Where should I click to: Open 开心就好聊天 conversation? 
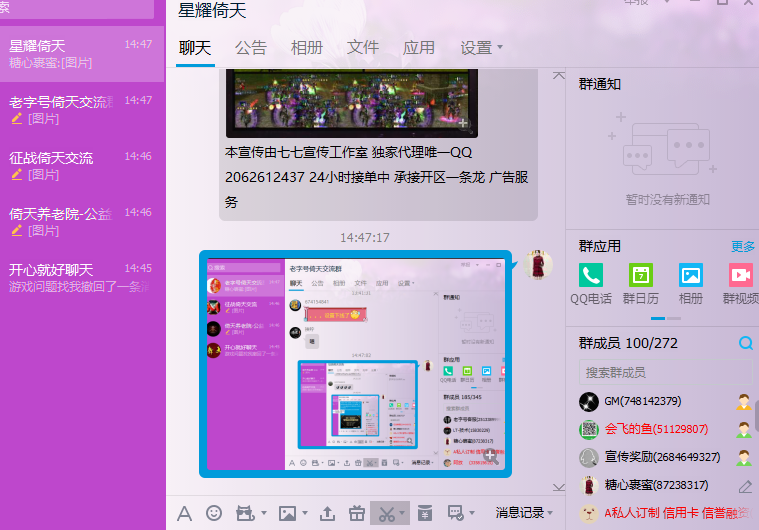pos(82,278)
